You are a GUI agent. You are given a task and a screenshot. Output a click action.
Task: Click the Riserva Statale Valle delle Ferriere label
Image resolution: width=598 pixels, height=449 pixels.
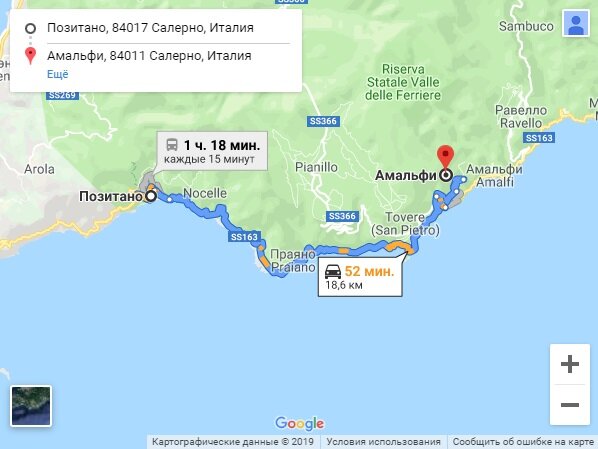tap(403, 82)
